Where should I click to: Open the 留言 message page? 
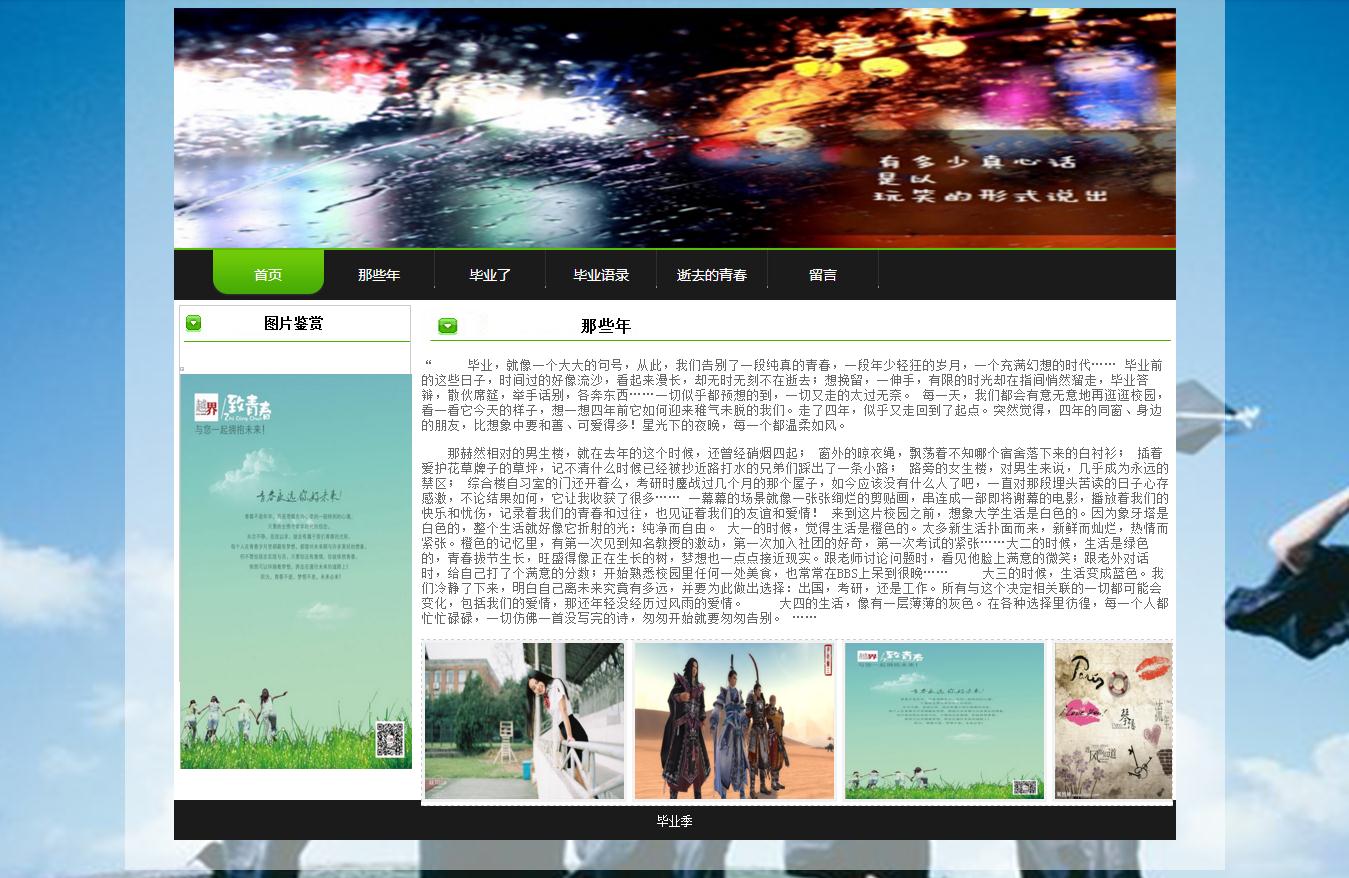pyautogui.click(x=823, y=275)
